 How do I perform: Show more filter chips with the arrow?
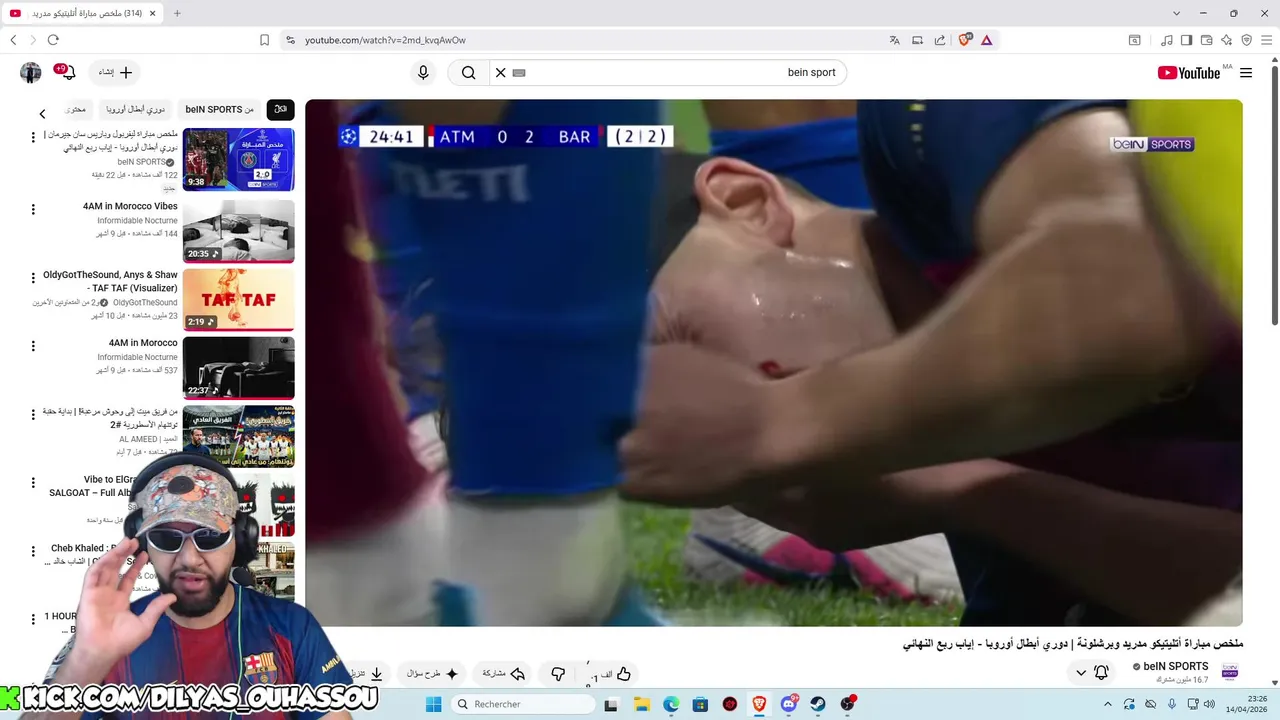click(x=42, y=113)
